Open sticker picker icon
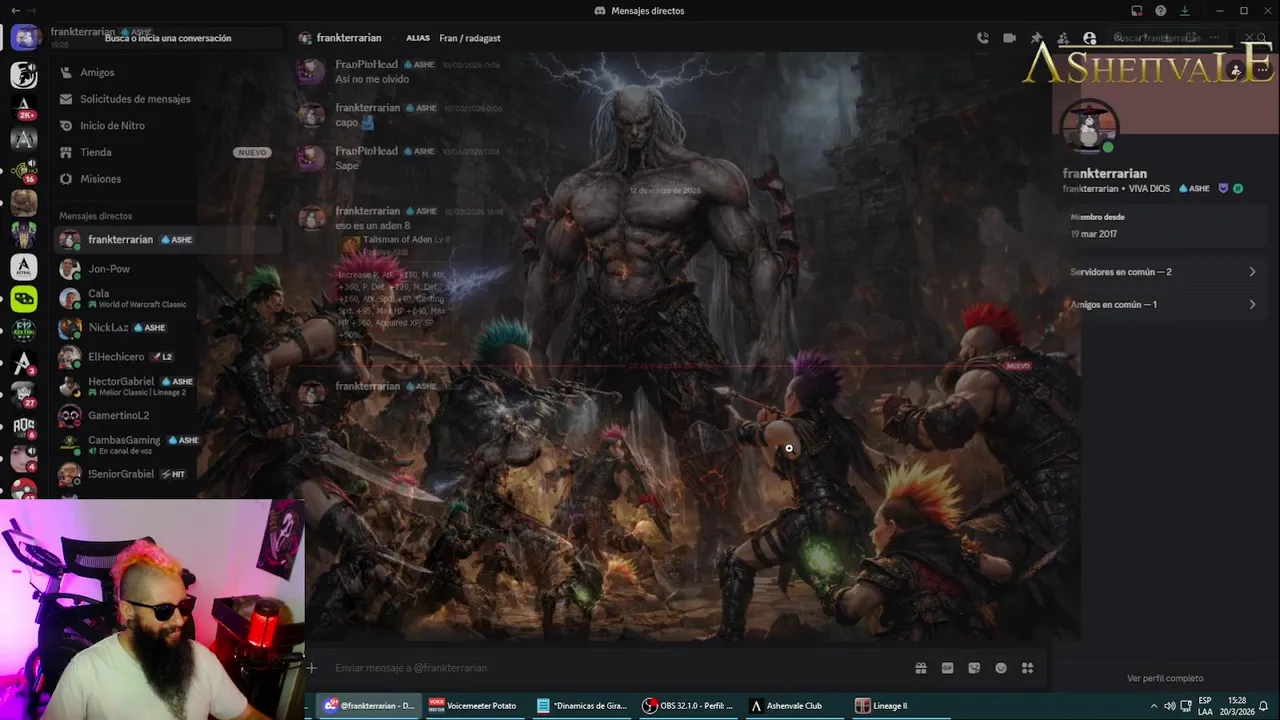This screenshot has width=1280, height=720. click(974, 668)
